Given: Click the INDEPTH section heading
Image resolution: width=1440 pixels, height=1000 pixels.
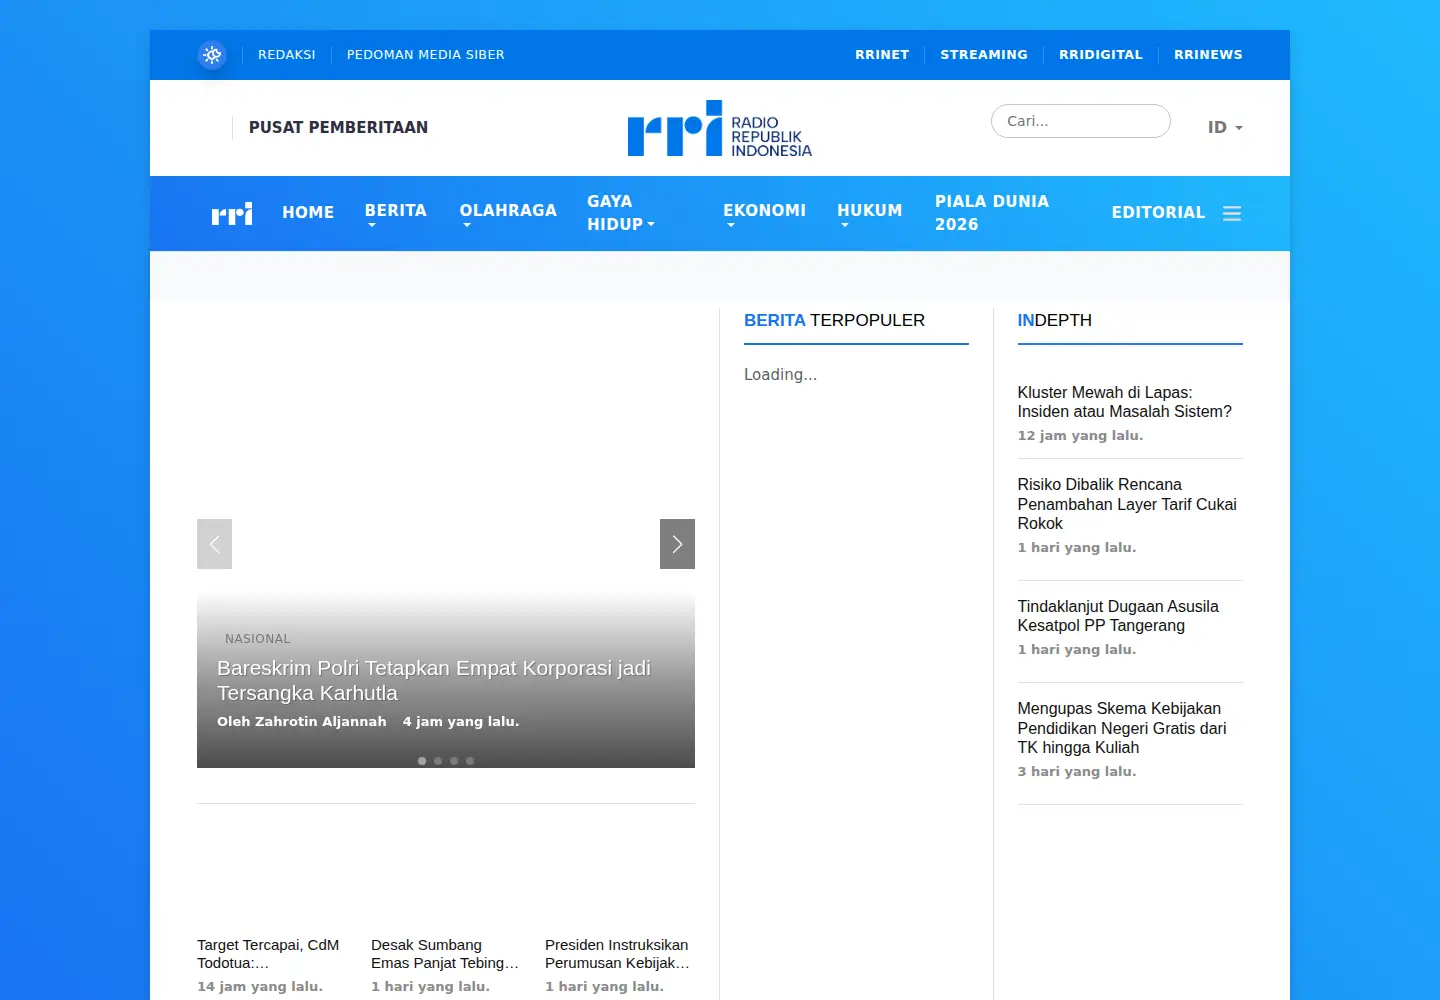Looking at the screenshot, I should click(1054, 320).
